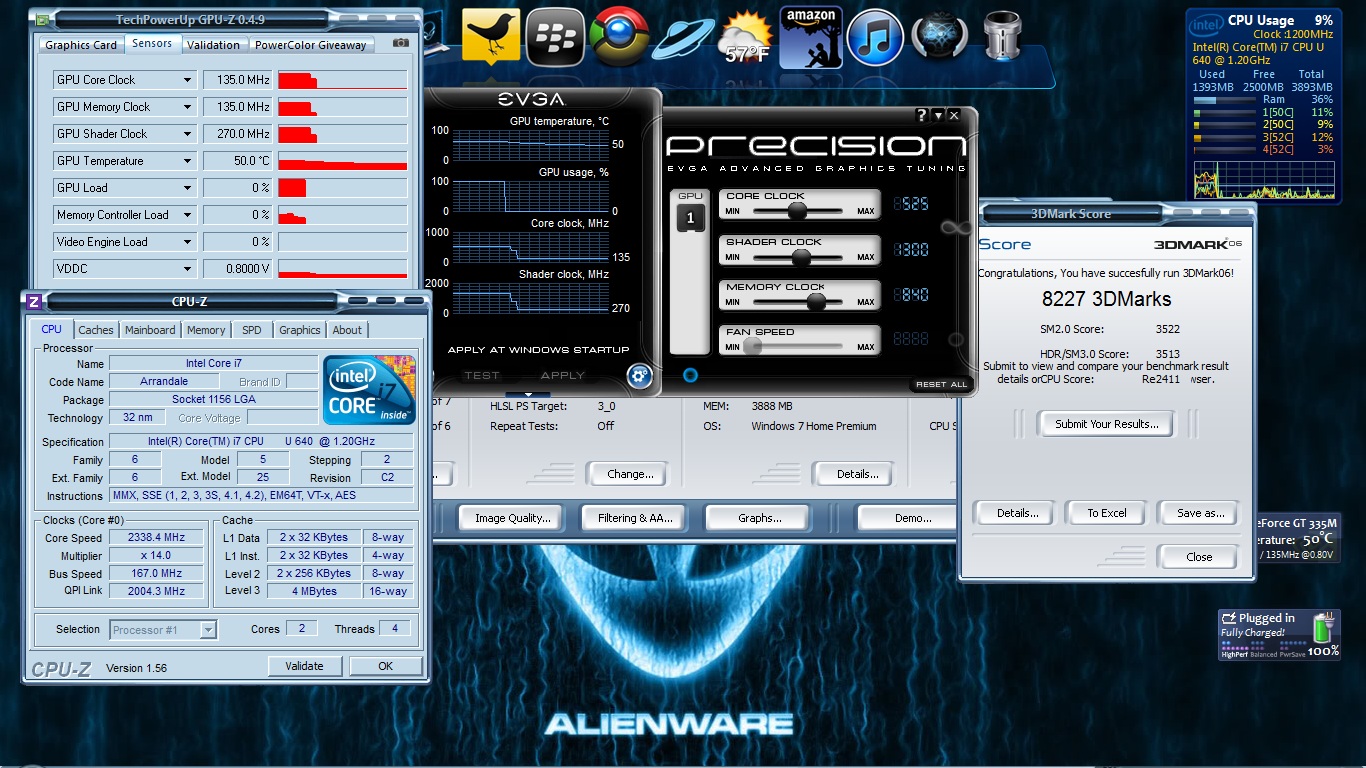Open GPU Core Clock sensor dropdown

click(187, 80)
